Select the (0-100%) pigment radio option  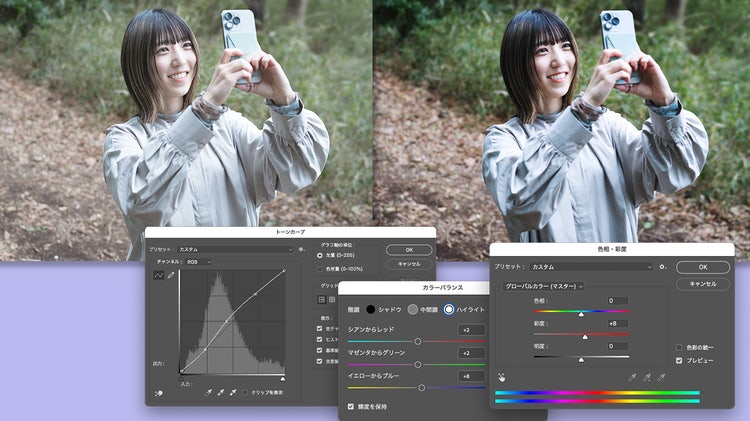[320, 269]
